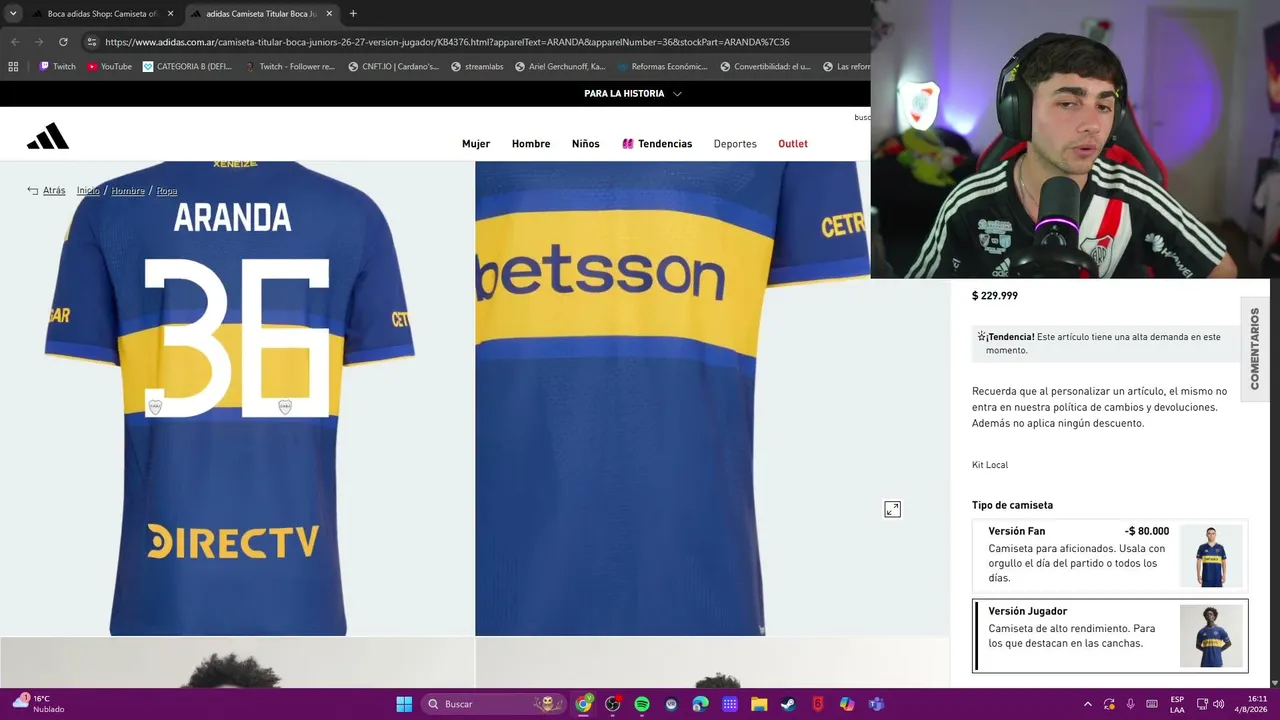This screenshot has height=720, width=1280.
Task: Click the Versión Fan jersey thumbnail
Action: [x=1211, y=556]
